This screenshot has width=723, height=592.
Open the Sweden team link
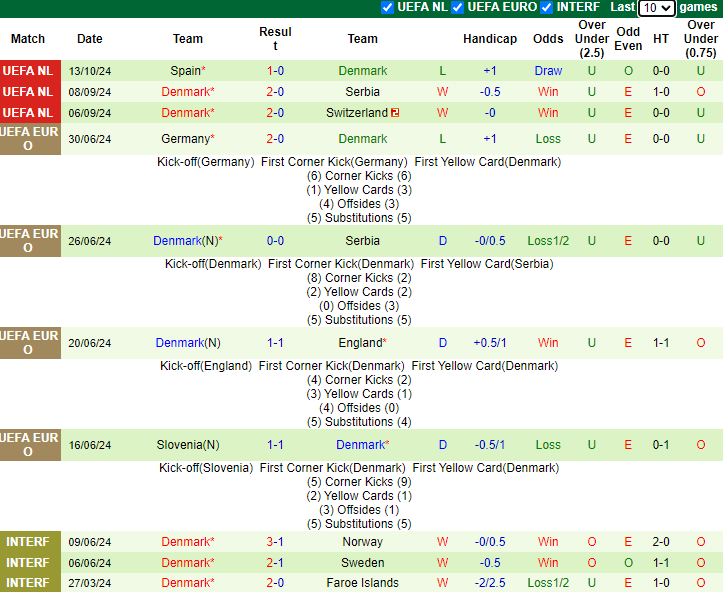[362, 563]
